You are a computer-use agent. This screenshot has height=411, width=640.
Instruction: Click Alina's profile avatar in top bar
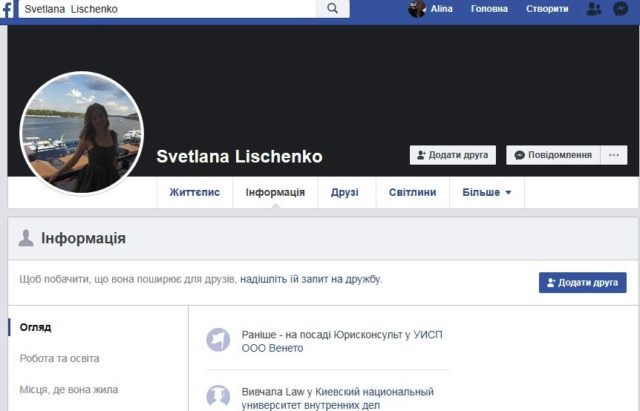417,9
